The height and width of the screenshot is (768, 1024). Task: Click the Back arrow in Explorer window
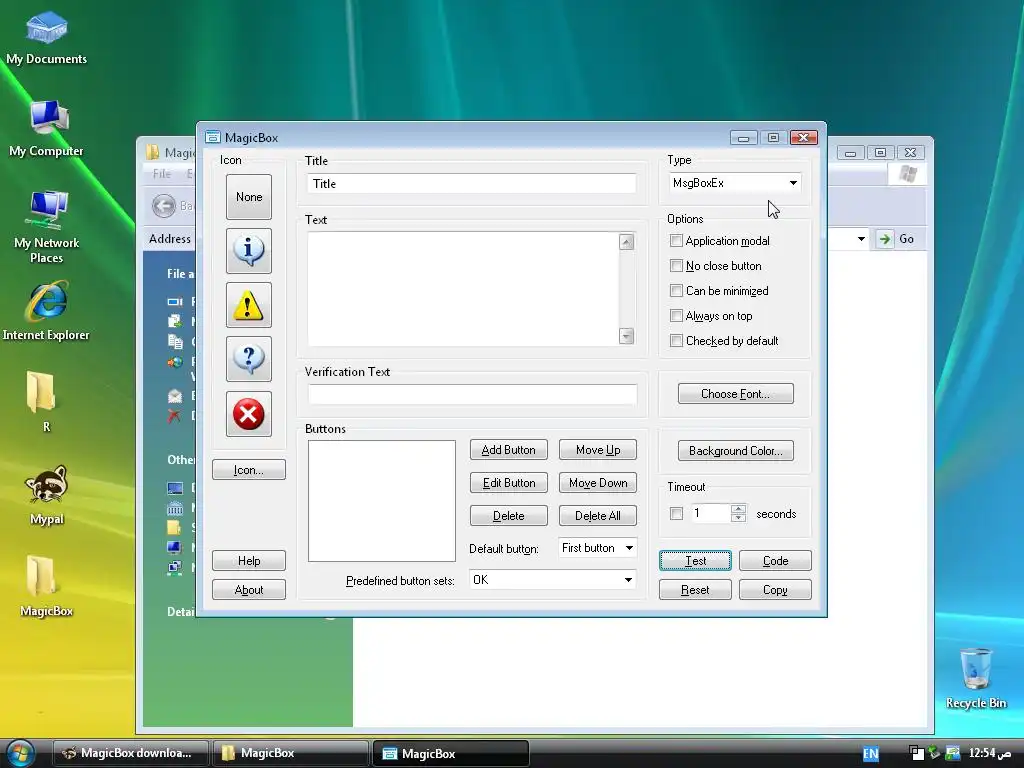pos(164,206)
